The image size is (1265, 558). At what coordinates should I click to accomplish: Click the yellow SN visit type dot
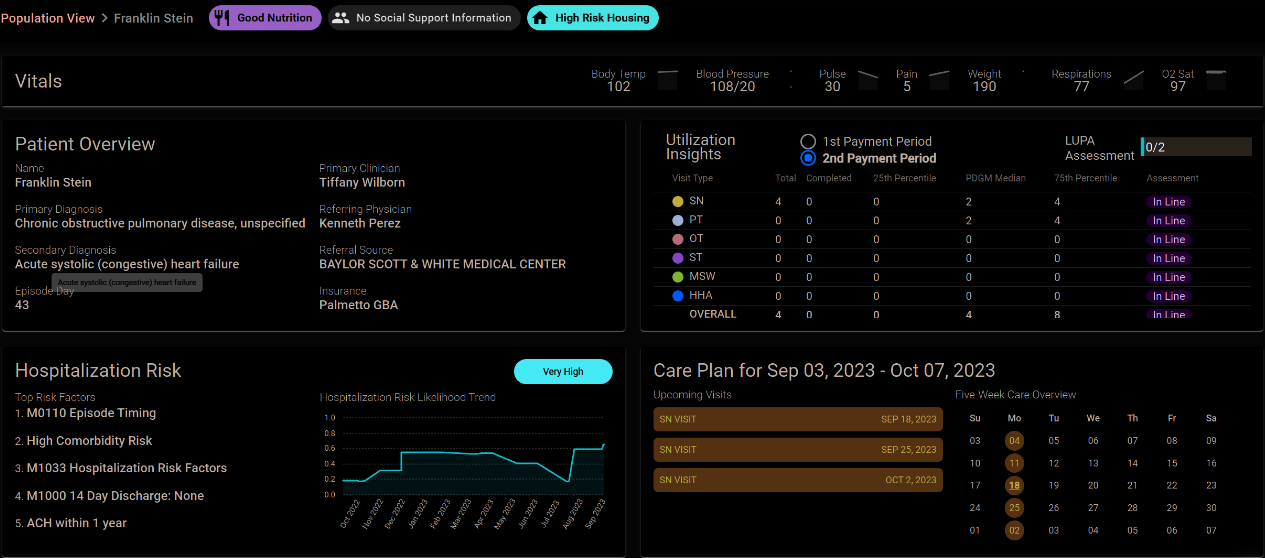(x=678, y=202)
